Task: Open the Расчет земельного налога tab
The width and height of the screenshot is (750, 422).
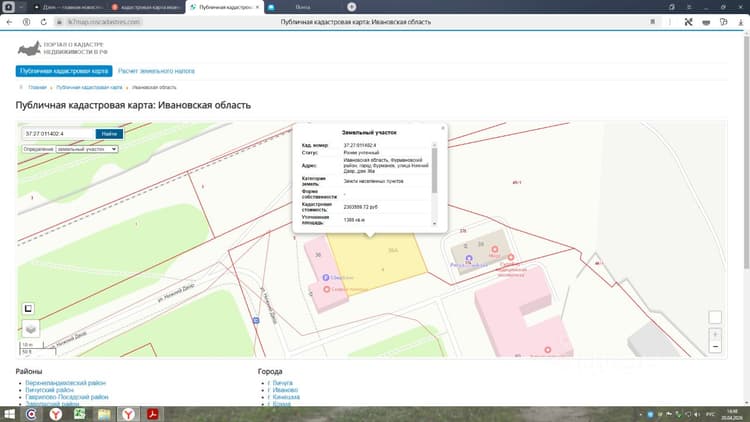Action: point(156,71)
